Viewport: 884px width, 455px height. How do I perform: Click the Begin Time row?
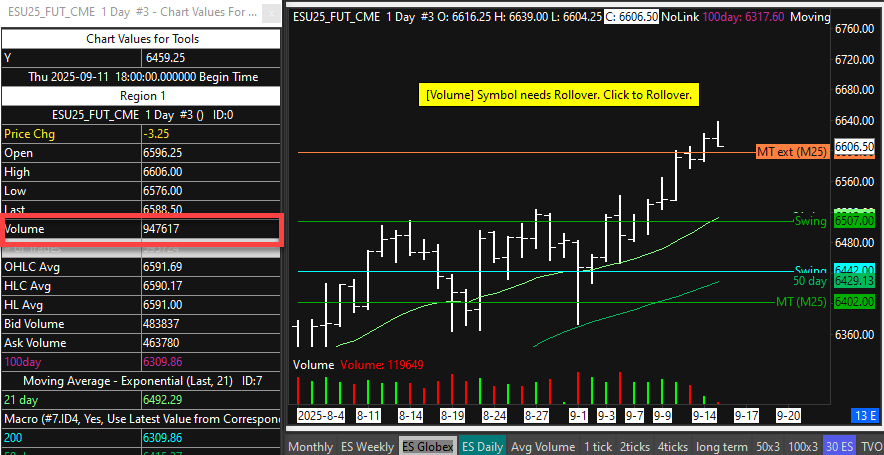pyautogui.click(x=141, y=77)
